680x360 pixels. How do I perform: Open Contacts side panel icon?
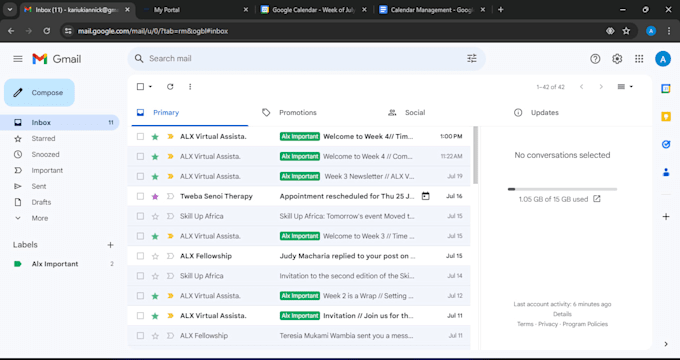coord(666,172)
